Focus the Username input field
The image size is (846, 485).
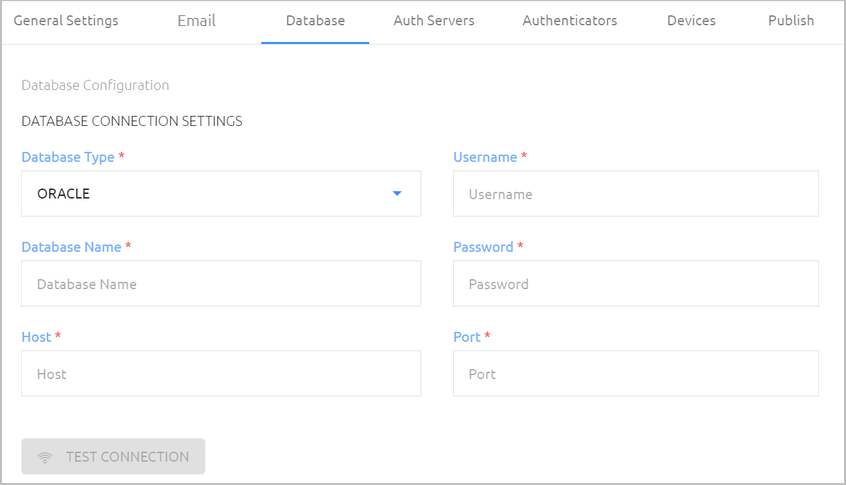click(x=636, y=194)
